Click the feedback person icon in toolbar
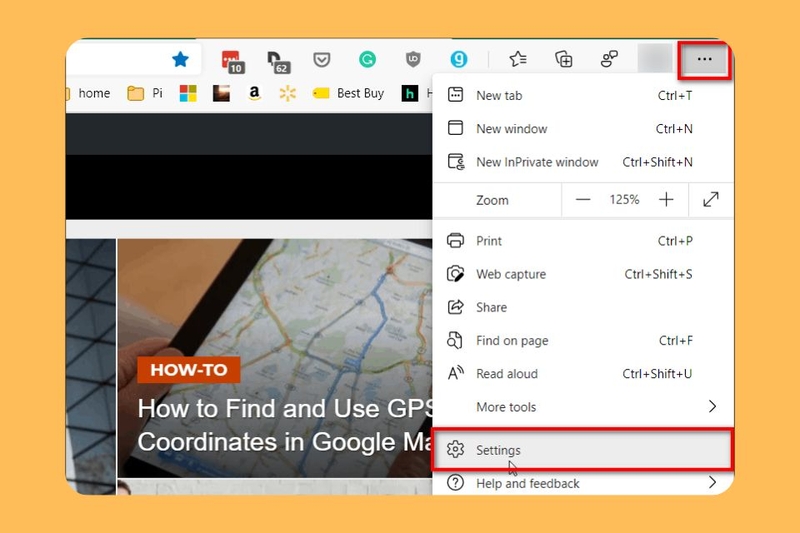The height and width of the screenshot is (533, 800). coord(609,59)
